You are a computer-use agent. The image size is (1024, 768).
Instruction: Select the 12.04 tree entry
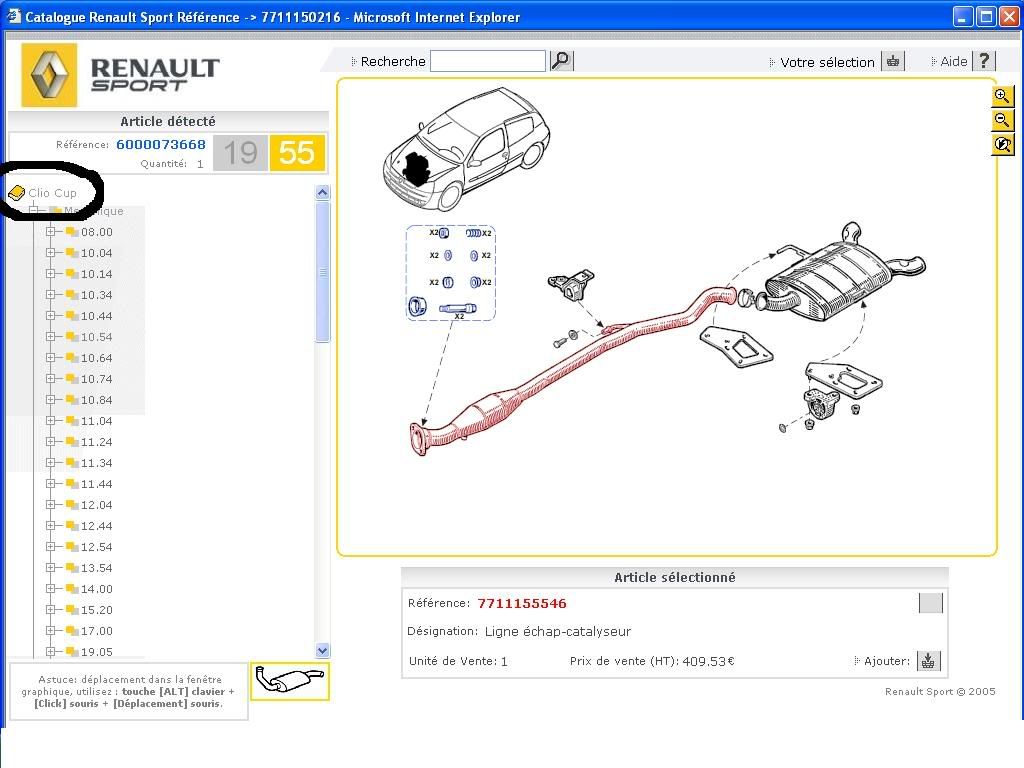coord(97,505)
